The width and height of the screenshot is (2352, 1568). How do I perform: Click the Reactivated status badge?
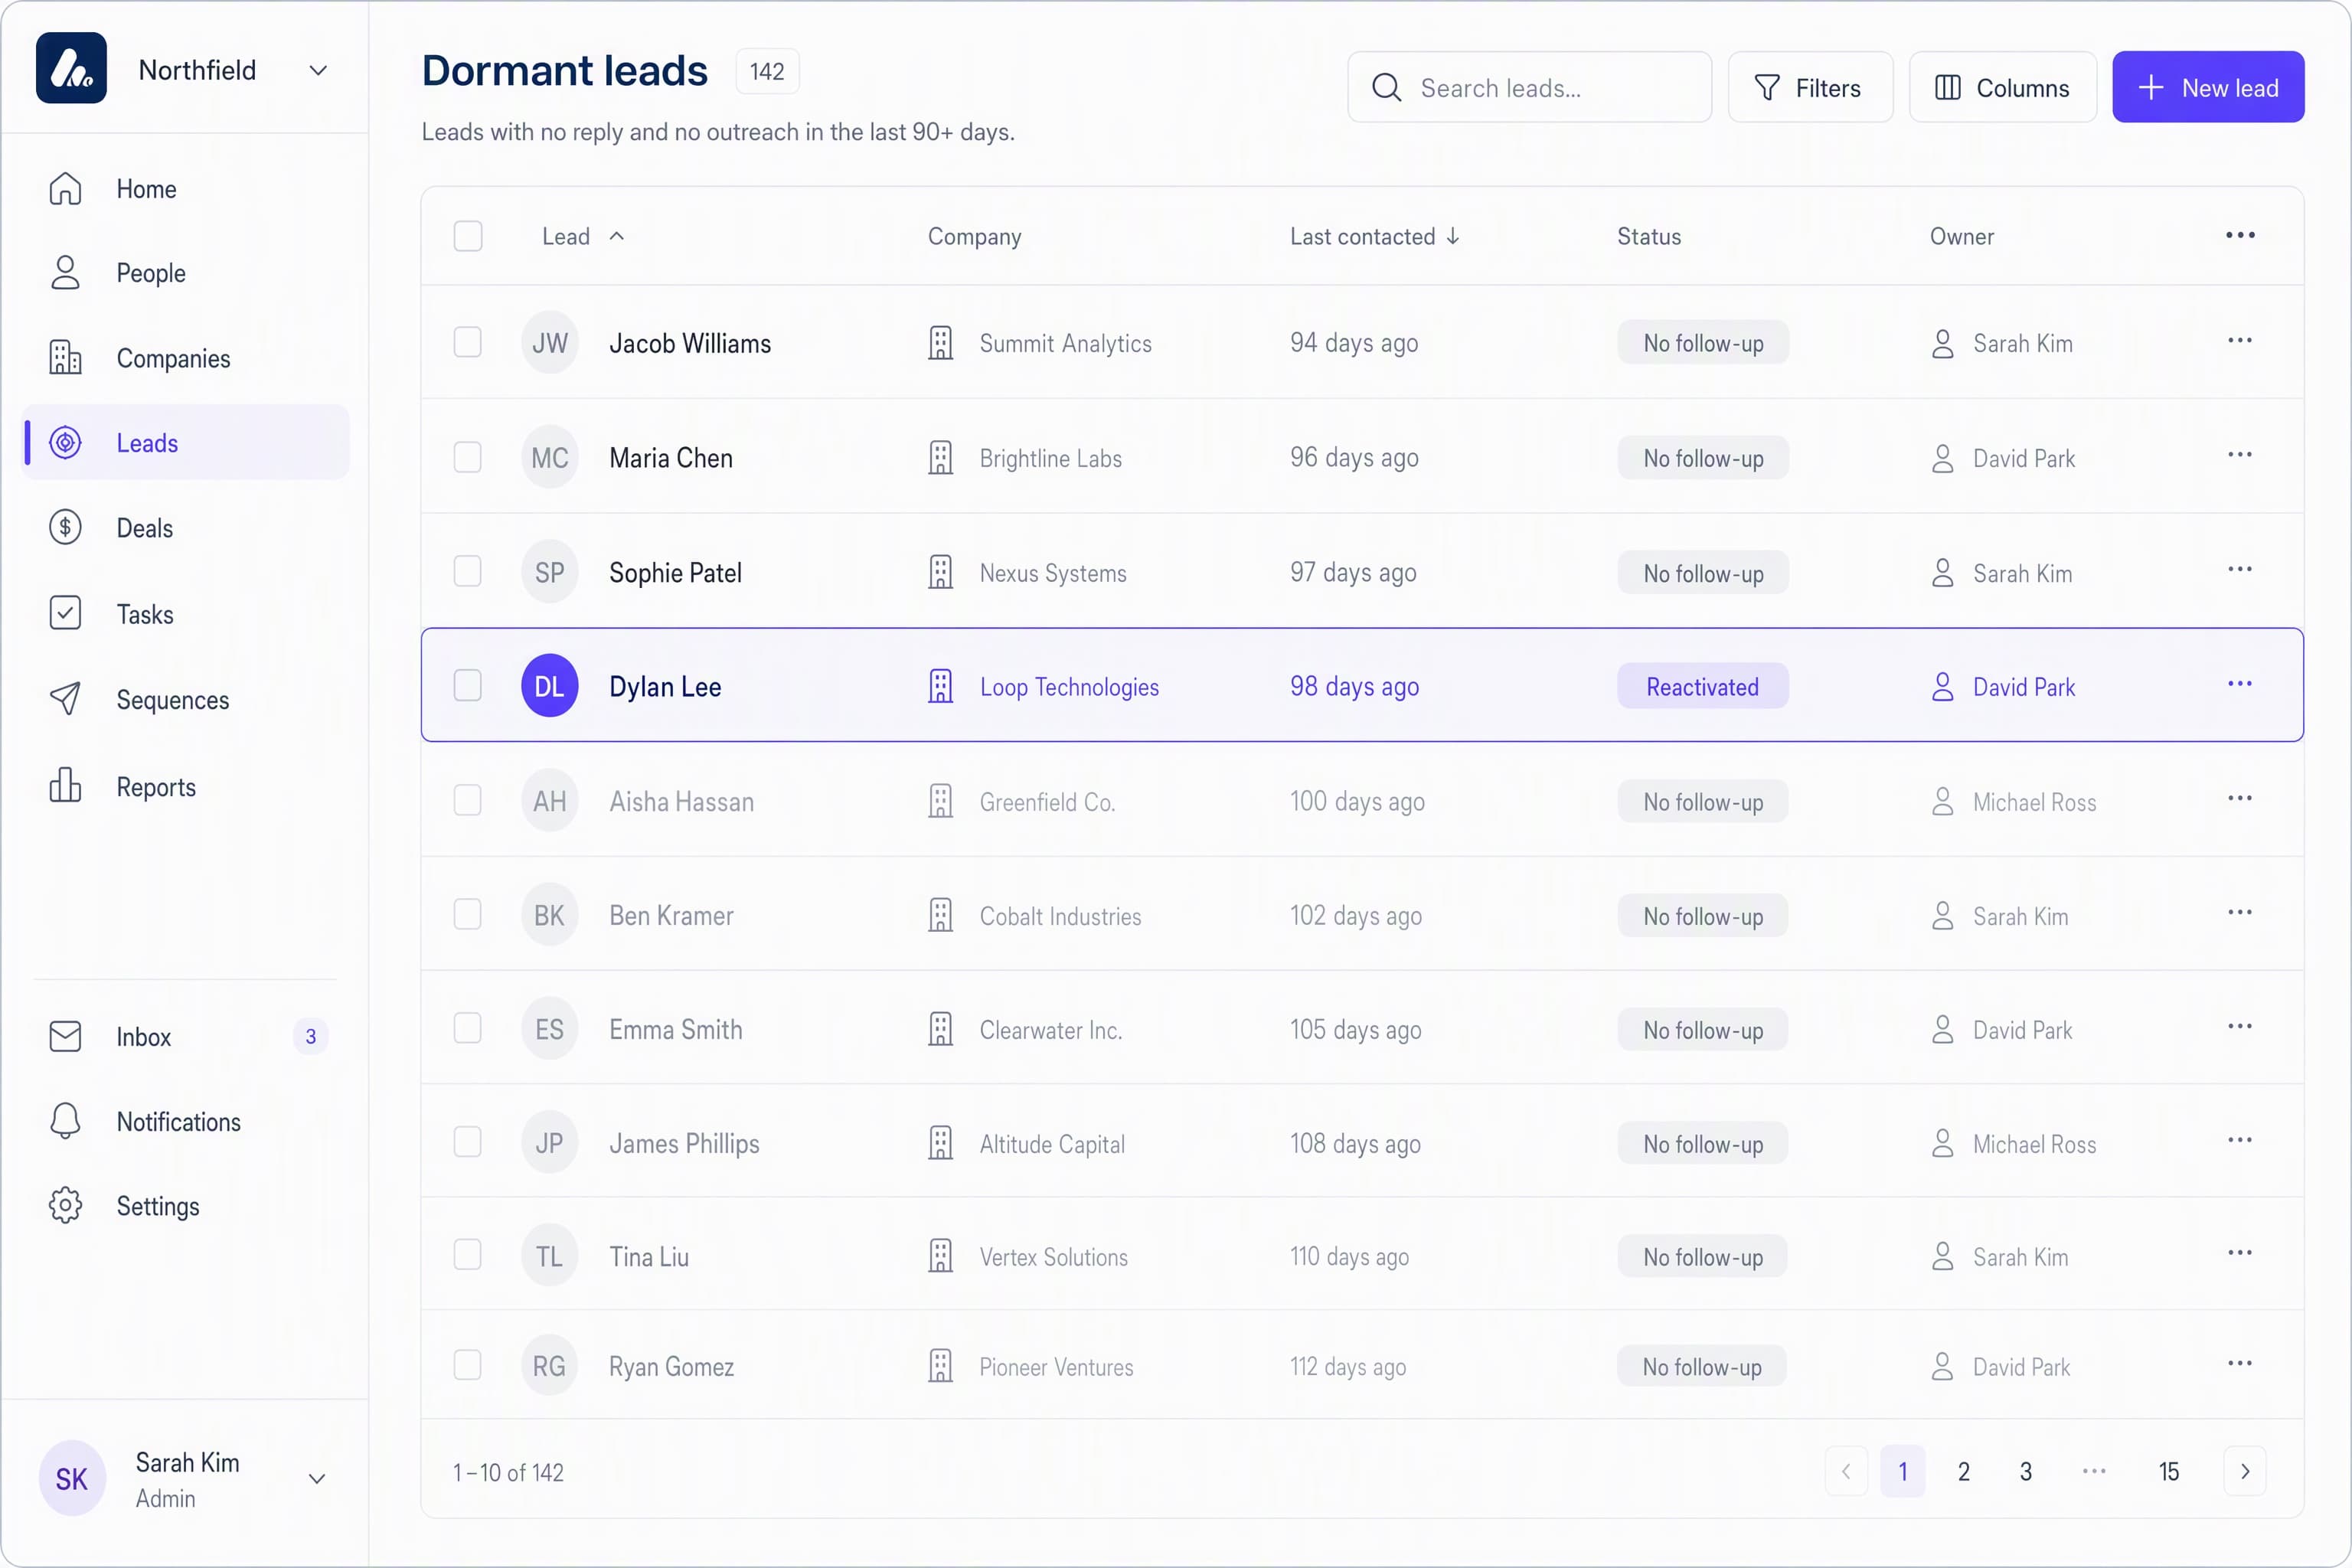click(1702, 687)
